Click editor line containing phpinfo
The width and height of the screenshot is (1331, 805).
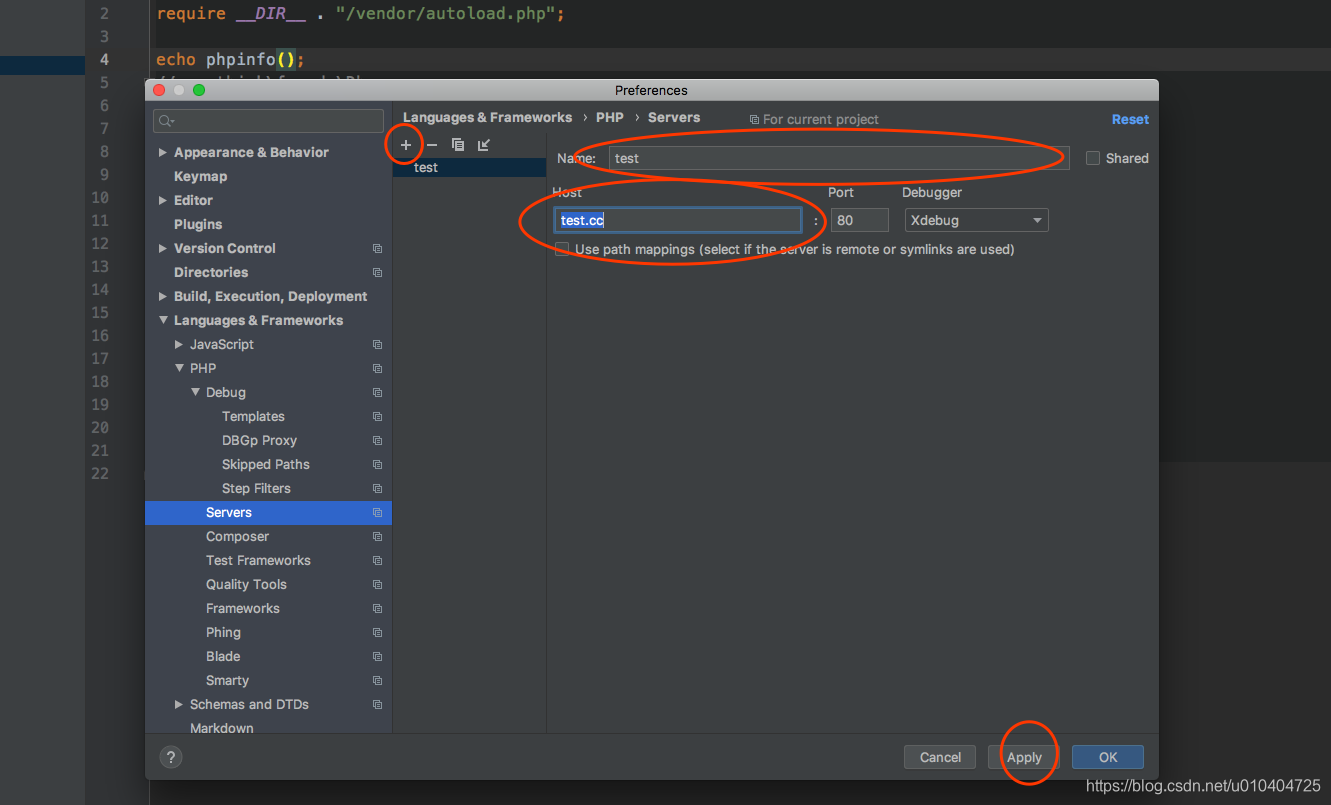(230, 59)
